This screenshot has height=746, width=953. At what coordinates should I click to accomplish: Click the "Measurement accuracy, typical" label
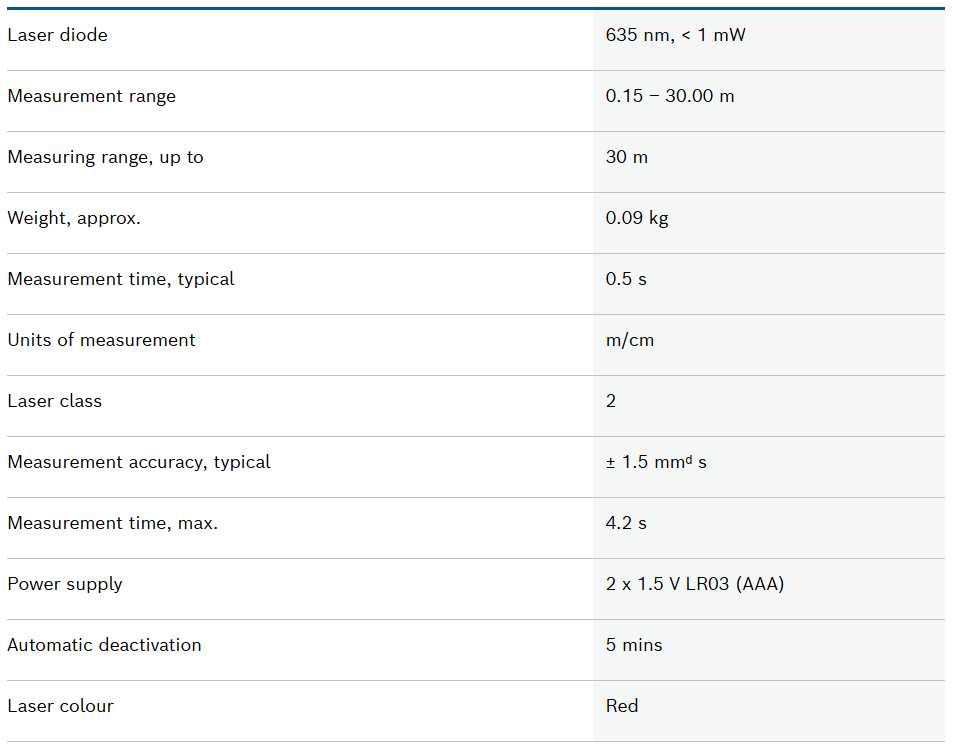pyautogui.click(x=139, y=462)
